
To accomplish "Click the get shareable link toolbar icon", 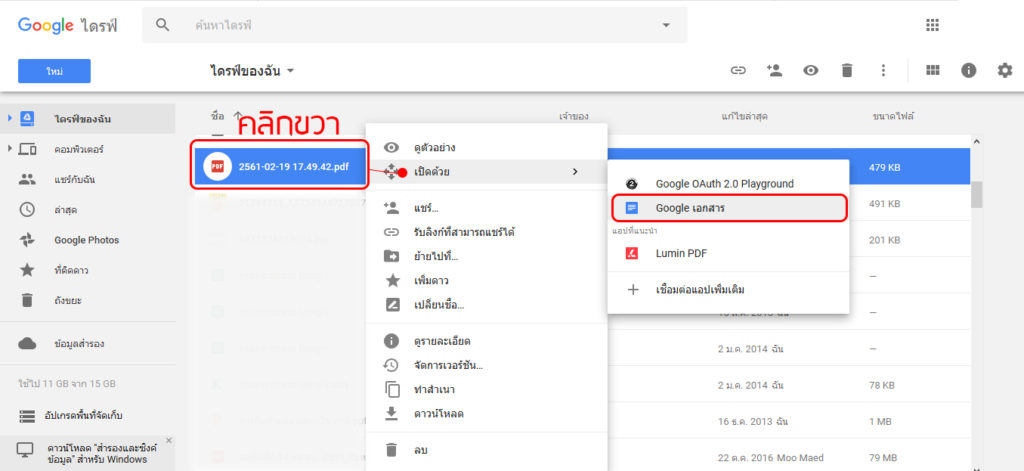I will point(738,71).
